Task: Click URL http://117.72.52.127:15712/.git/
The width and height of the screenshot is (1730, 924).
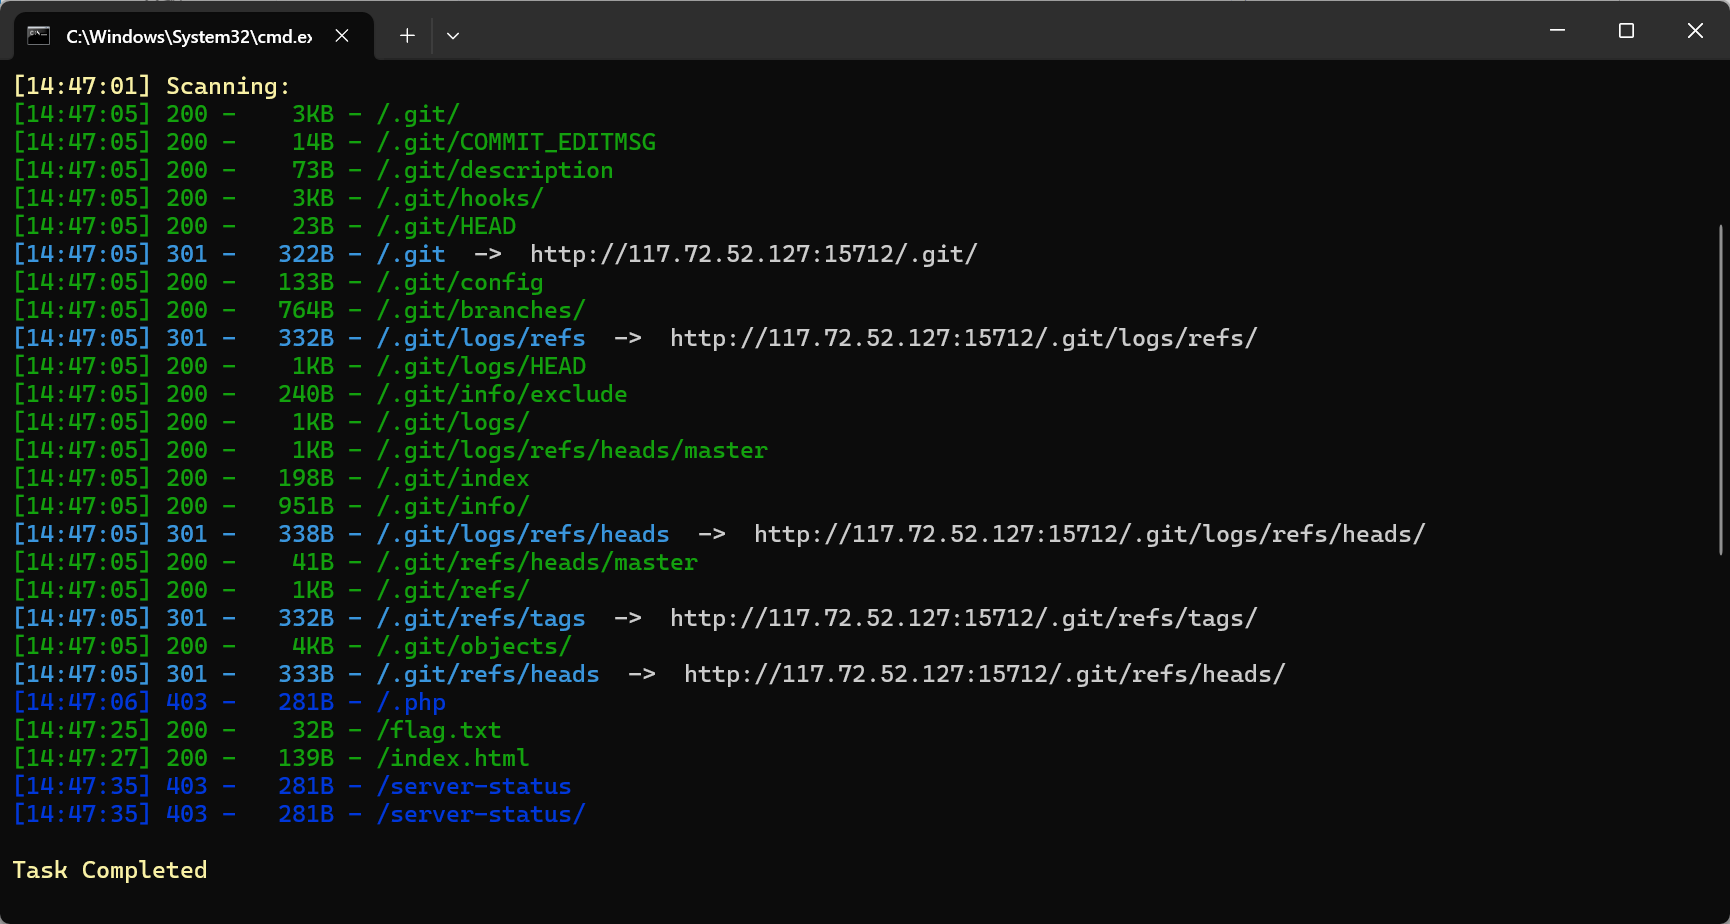Action: click(x=754, y=254)
